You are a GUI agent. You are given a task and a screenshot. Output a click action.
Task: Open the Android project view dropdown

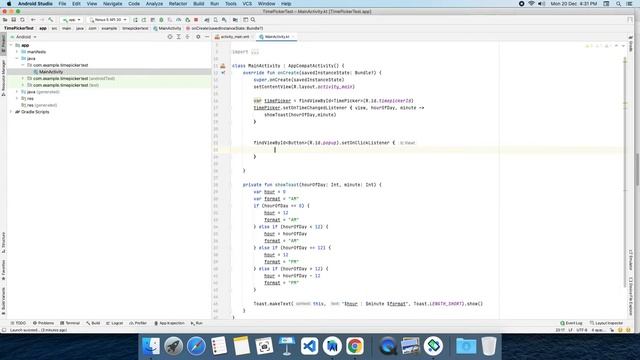[x=24, y=37]
